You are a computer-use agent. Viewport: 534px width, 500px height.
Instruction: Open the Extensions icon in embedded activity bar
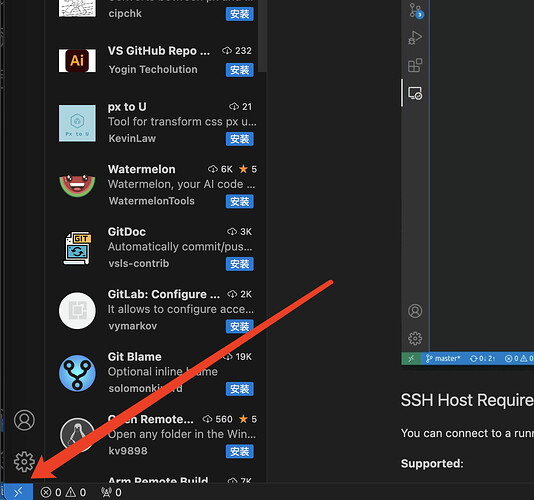[415, 65]
